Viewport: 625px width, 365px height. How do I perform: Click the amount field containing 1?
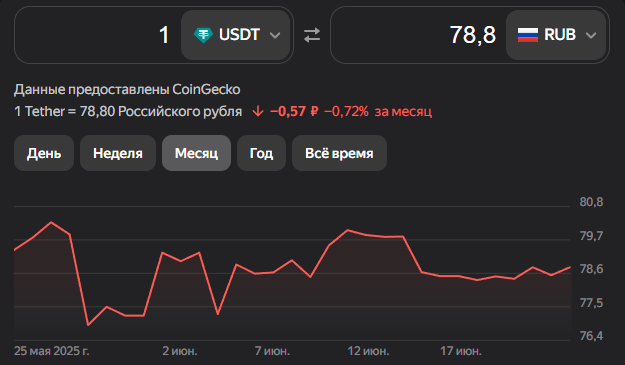click(97, 35)
